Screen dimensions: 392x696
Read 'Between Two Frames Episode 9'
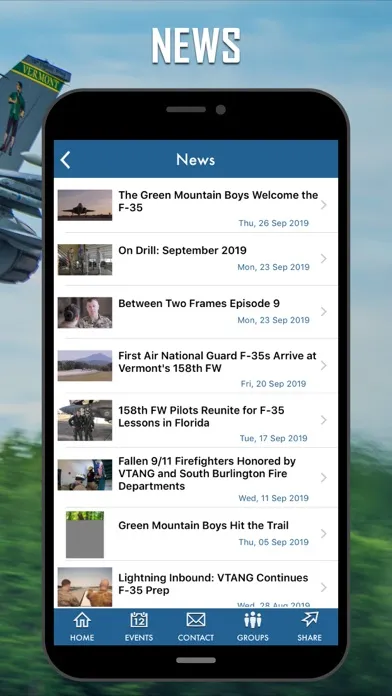tap(199, 304)
